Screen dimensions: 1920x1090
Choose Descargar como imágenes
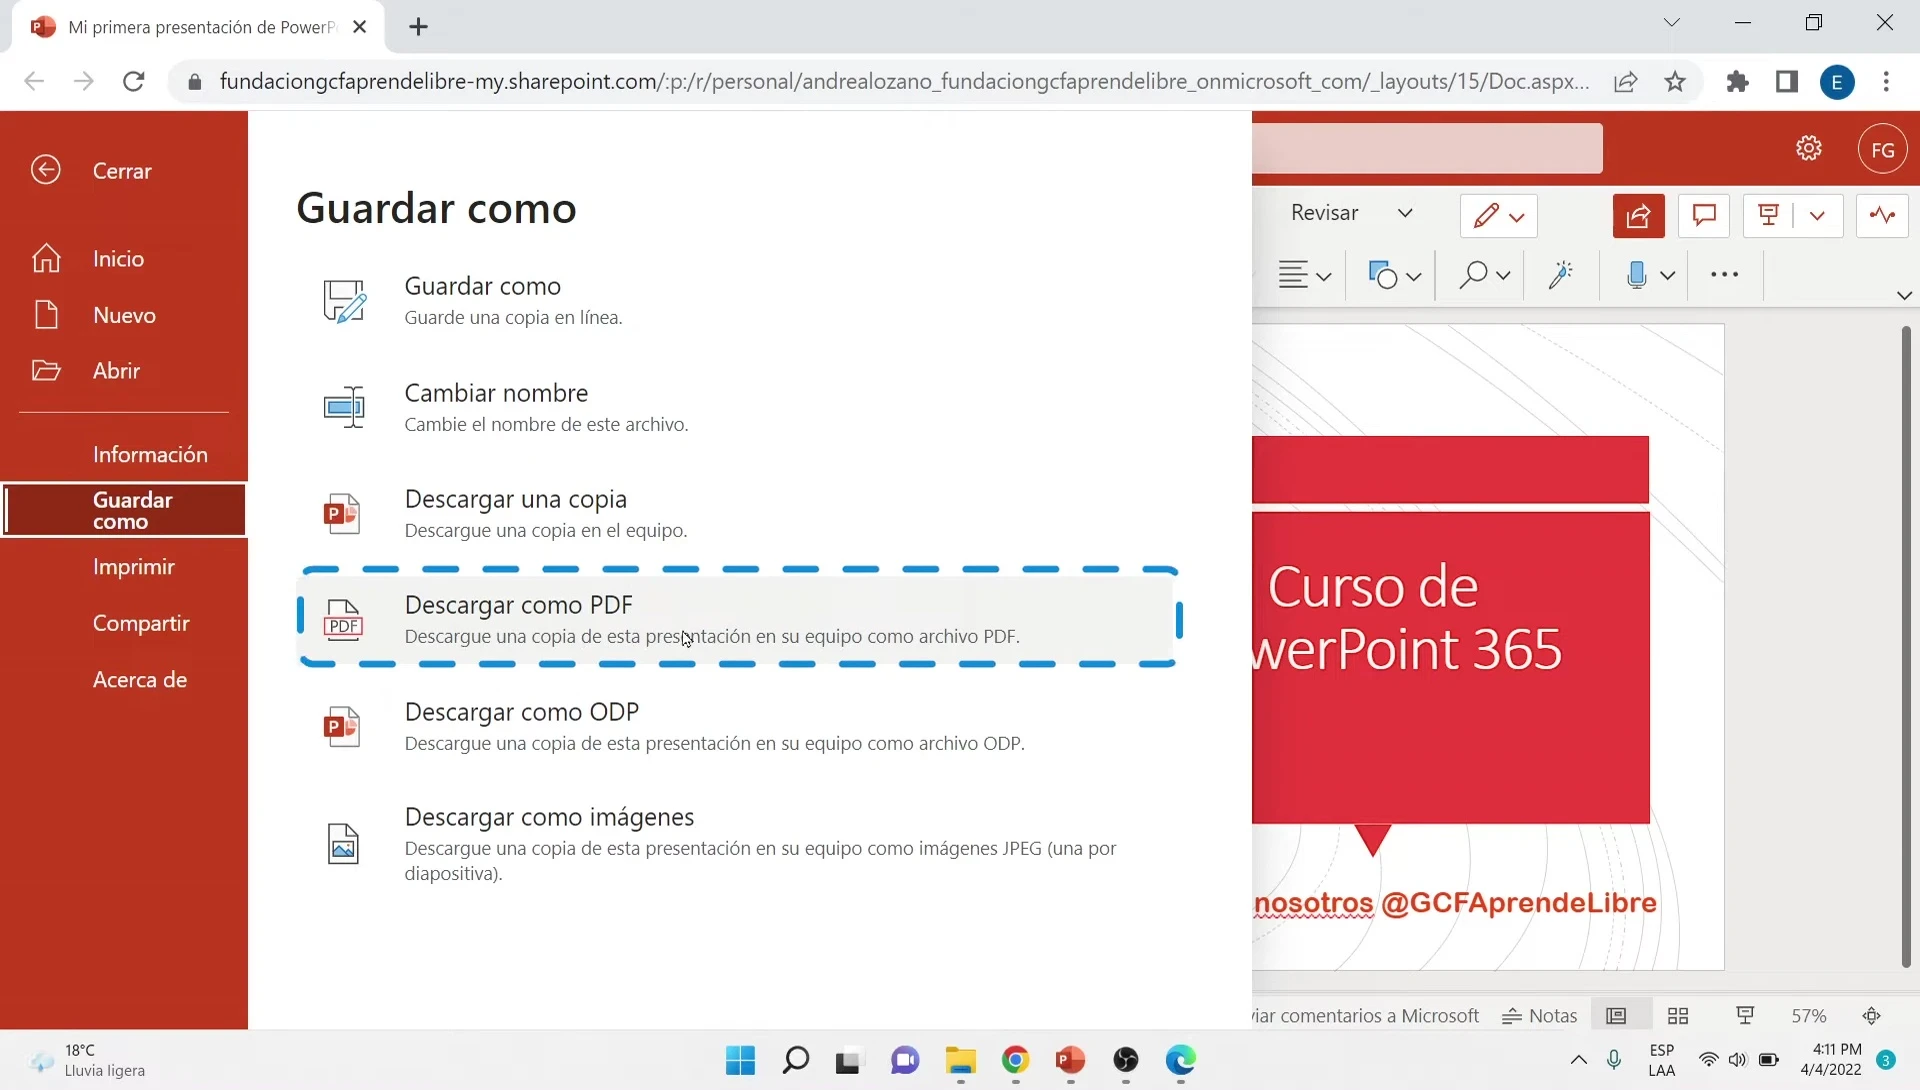738,844
